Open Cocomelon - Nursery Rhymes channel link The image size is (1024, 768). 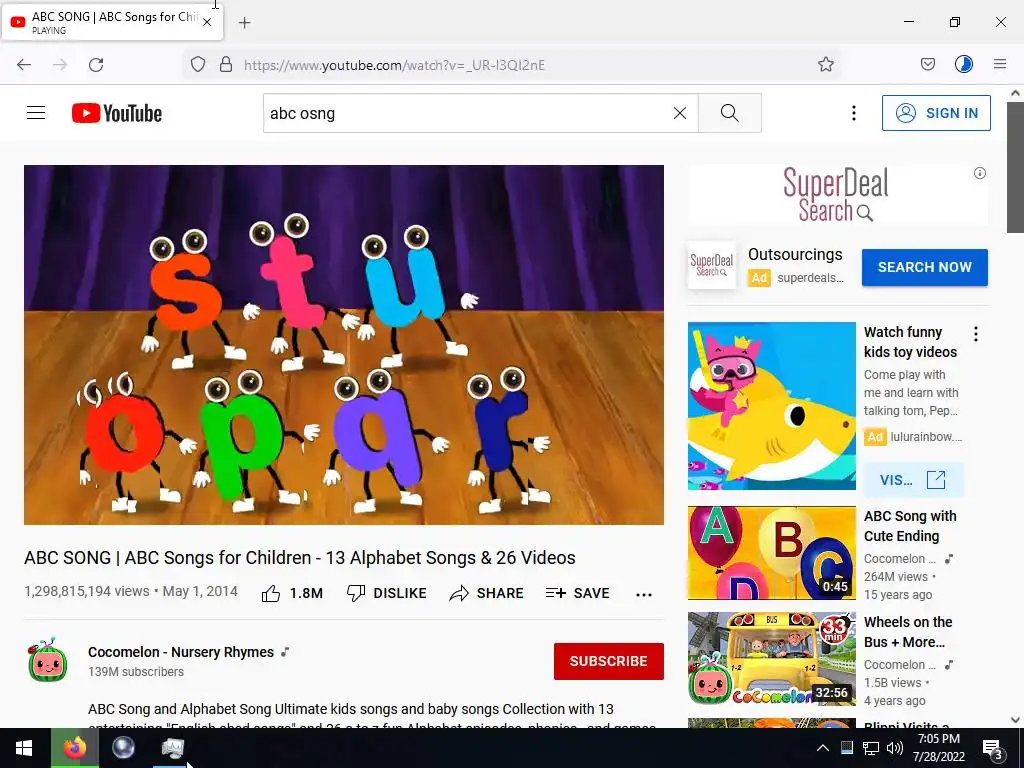(181, 652)
